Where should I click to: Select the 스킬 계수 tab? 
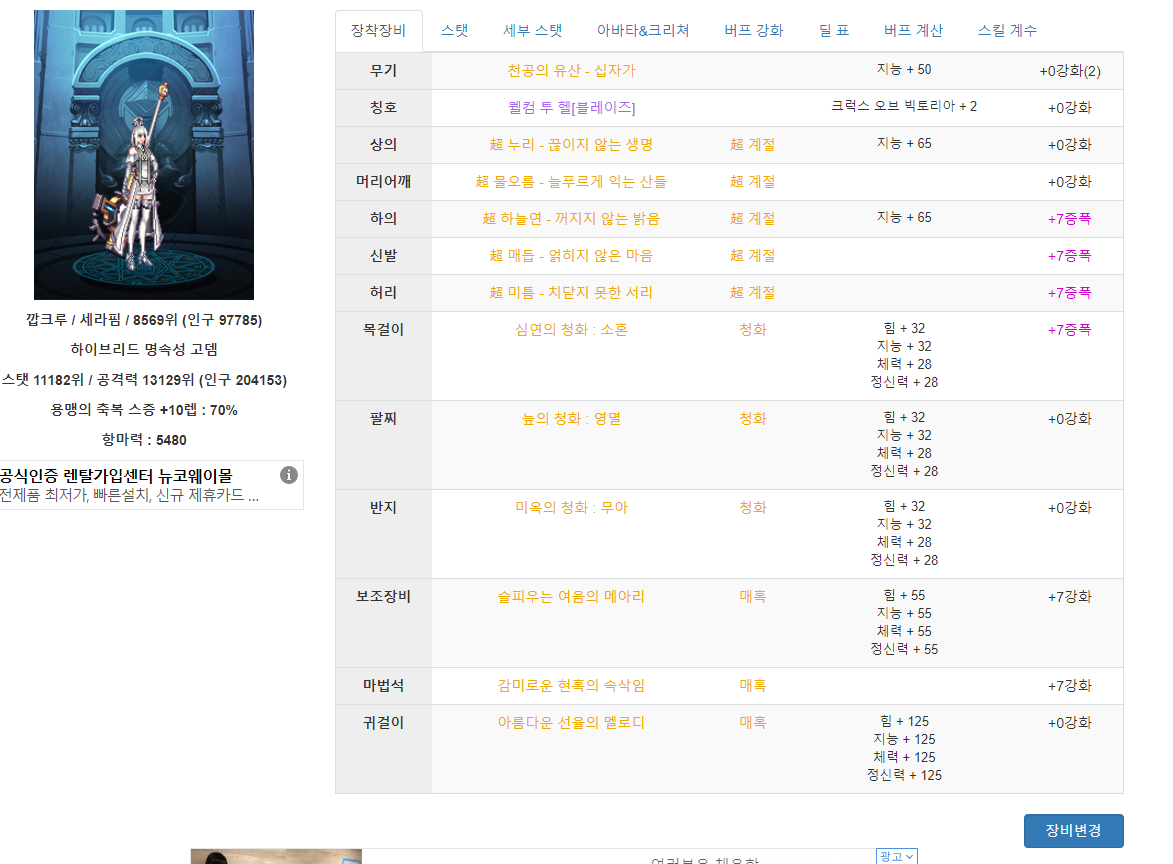click(1007, 31)
